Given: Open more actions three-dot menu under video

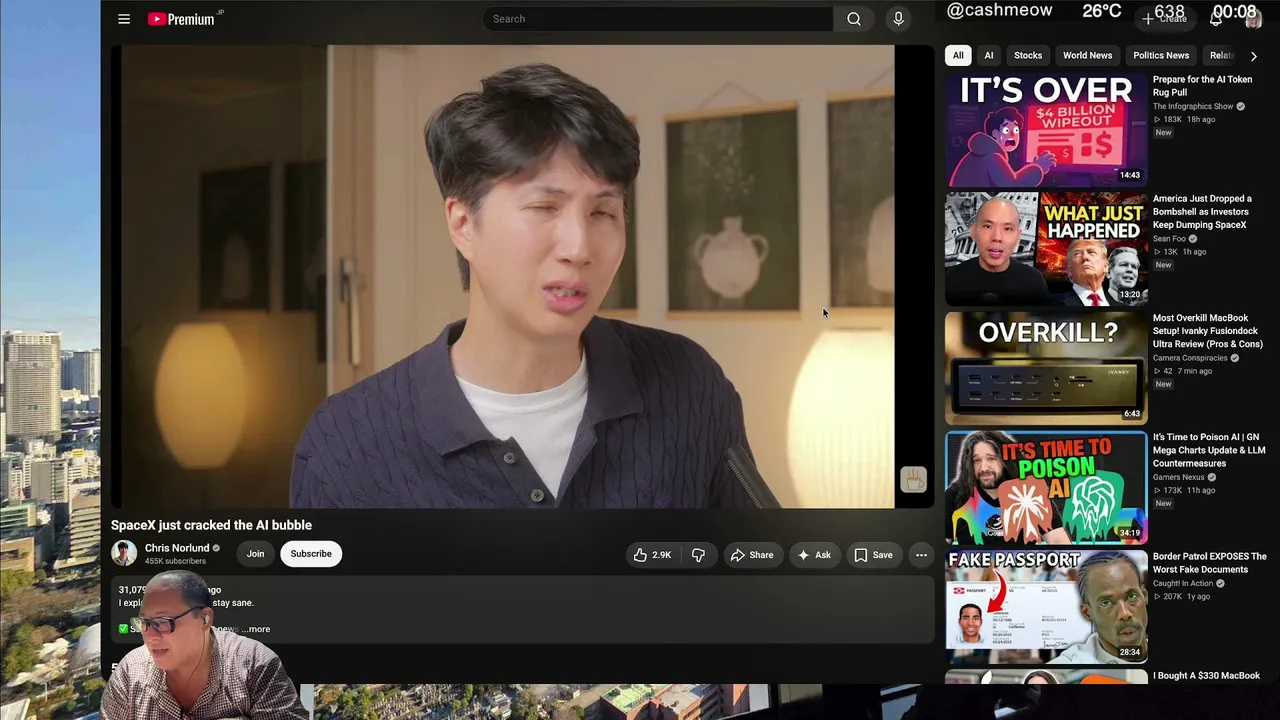Looking at the screenshot, I should click(x=921, y=555).
